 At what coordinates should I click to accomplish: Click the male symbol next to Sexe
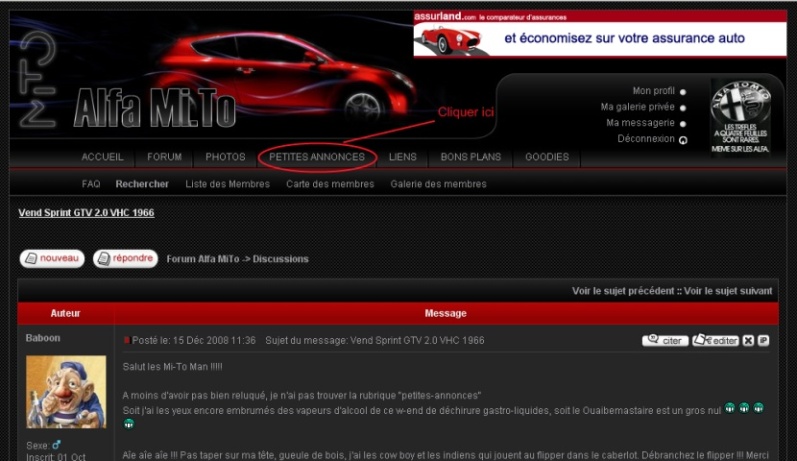point(56,445)
